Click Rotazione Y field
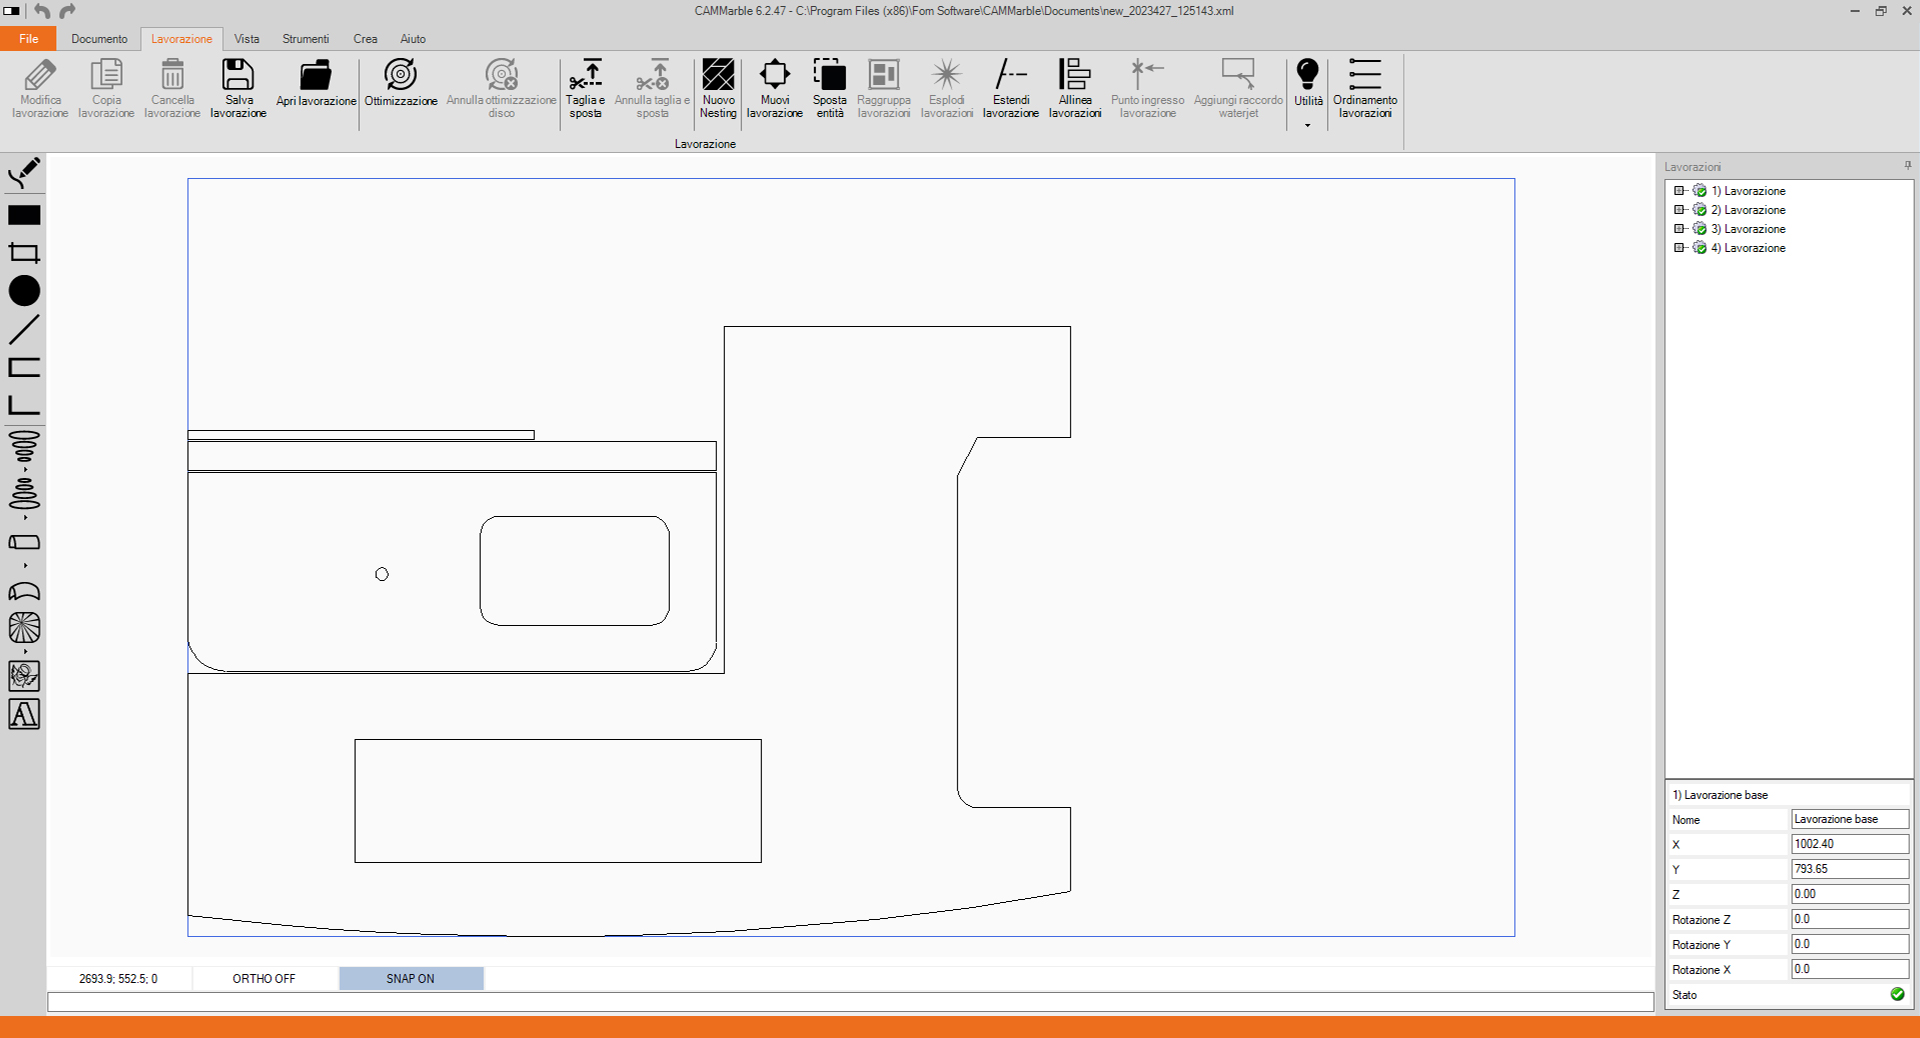 point(1850,944)
